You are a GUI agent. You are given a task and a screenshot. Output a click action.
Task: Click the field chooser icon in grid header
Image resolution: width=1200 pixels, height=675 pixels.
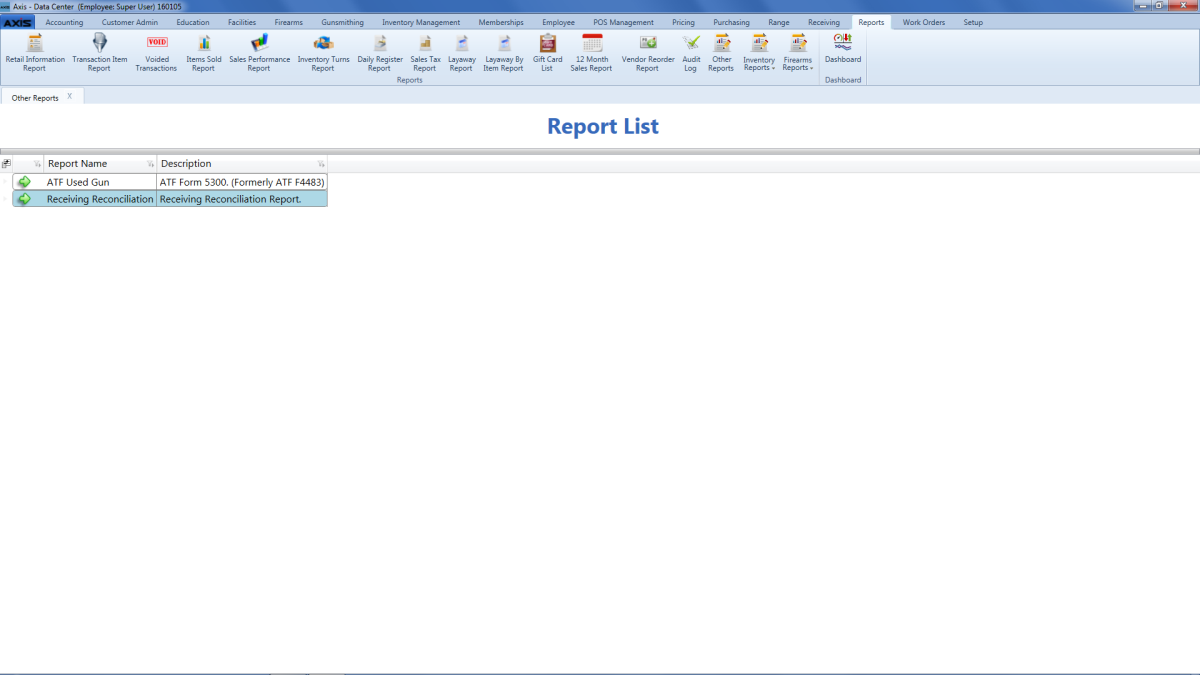coord(6,164)
